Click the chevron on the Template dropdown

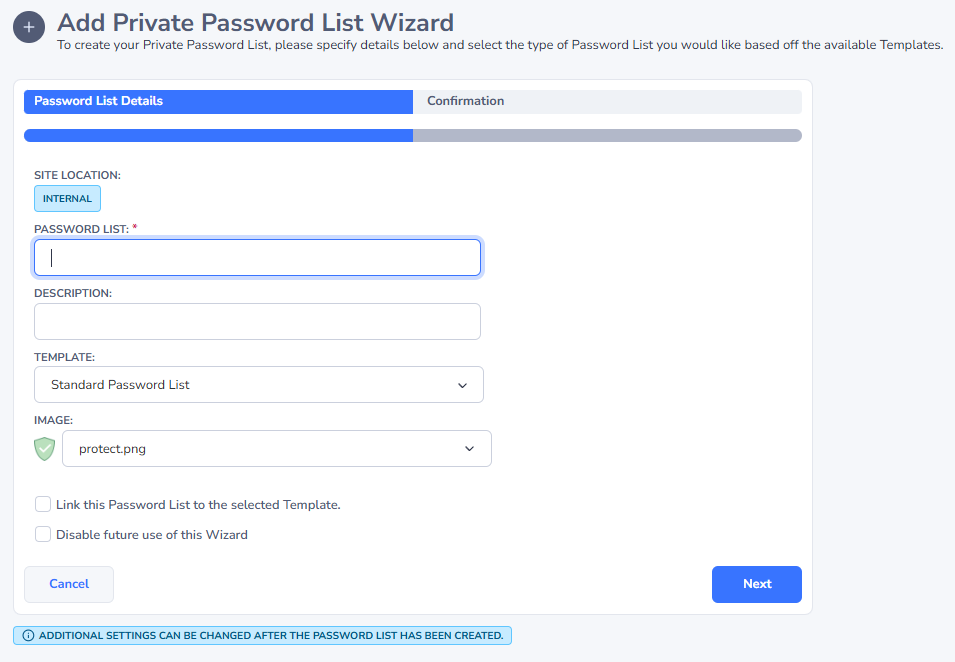(x=462, y=384)
